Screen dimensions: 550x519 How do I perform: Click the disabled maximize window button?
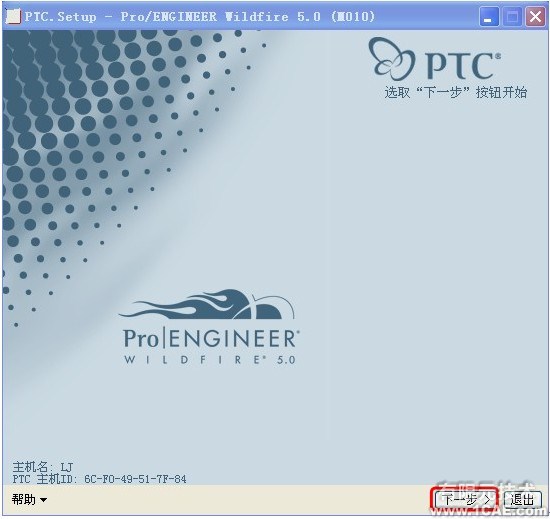pos(512,17)
